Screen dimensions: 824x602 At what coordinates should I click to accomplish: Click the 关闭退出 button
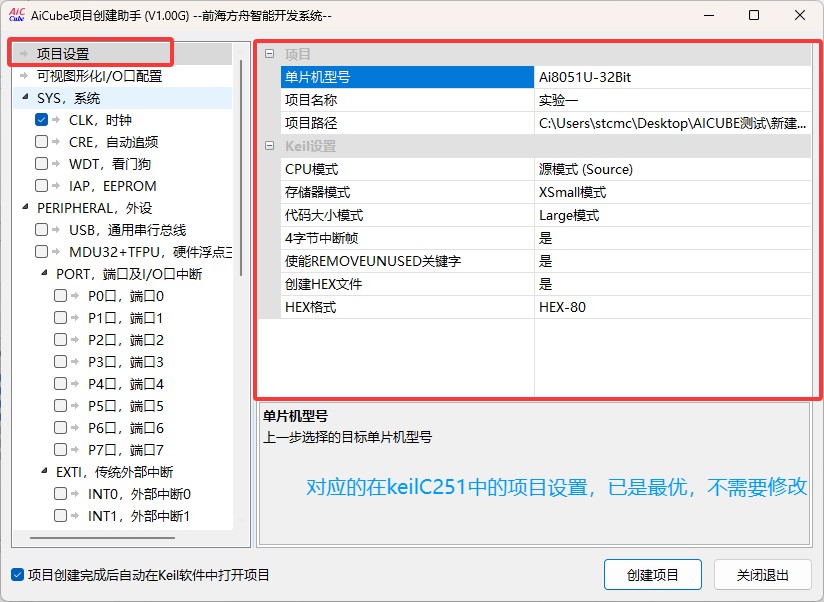point(763,575)
